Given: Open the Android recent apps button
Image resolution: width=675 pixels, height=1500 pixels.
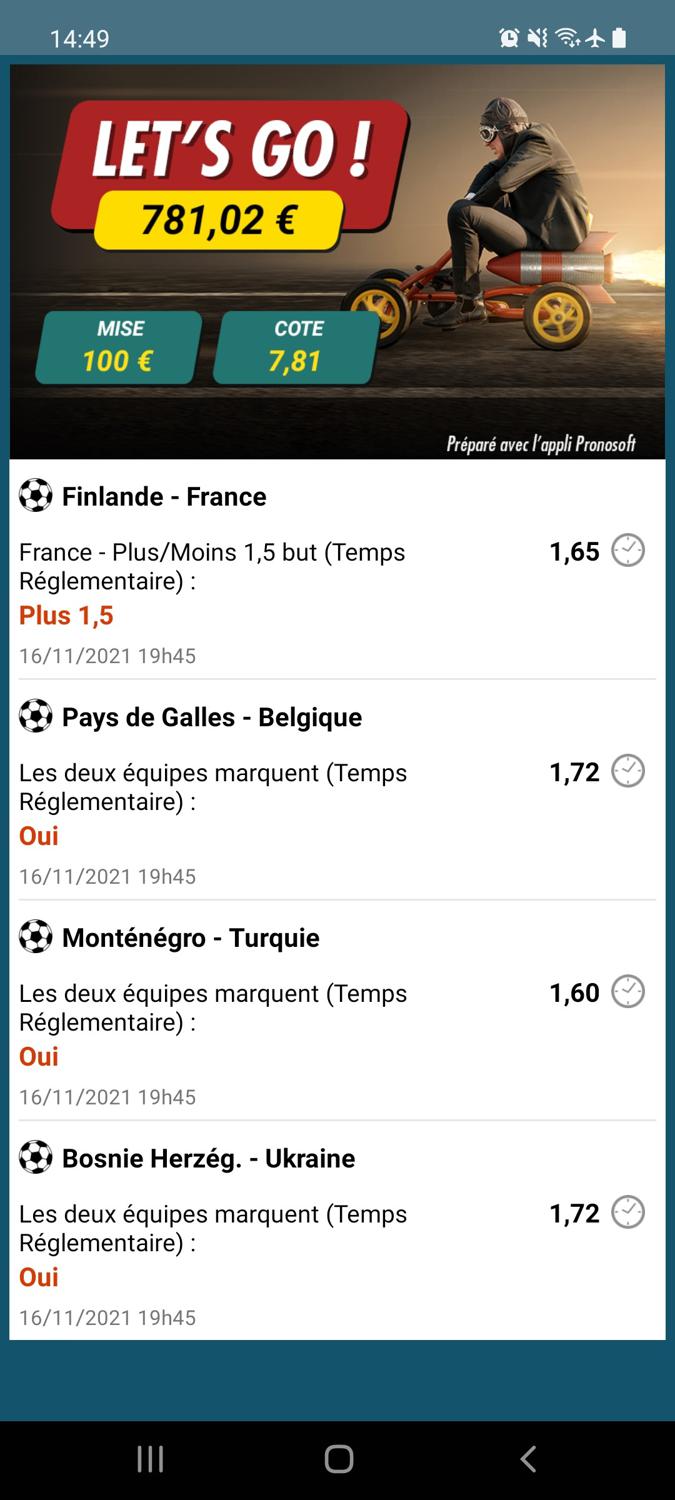Looking at the screenshot, I should (150, 1459).
